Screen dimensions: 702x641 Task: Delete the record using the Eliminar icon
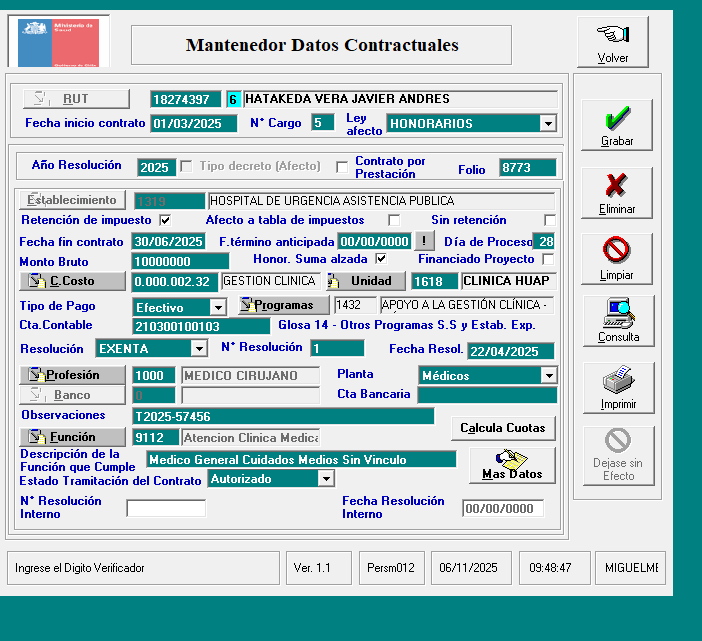point(617,192)
